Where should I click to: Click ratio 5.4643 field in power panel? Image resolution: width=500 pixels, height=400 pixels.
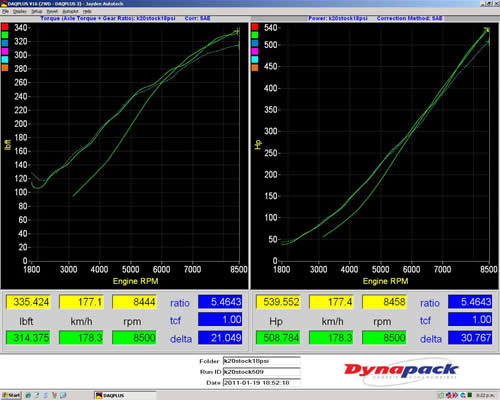coord(470,302)
